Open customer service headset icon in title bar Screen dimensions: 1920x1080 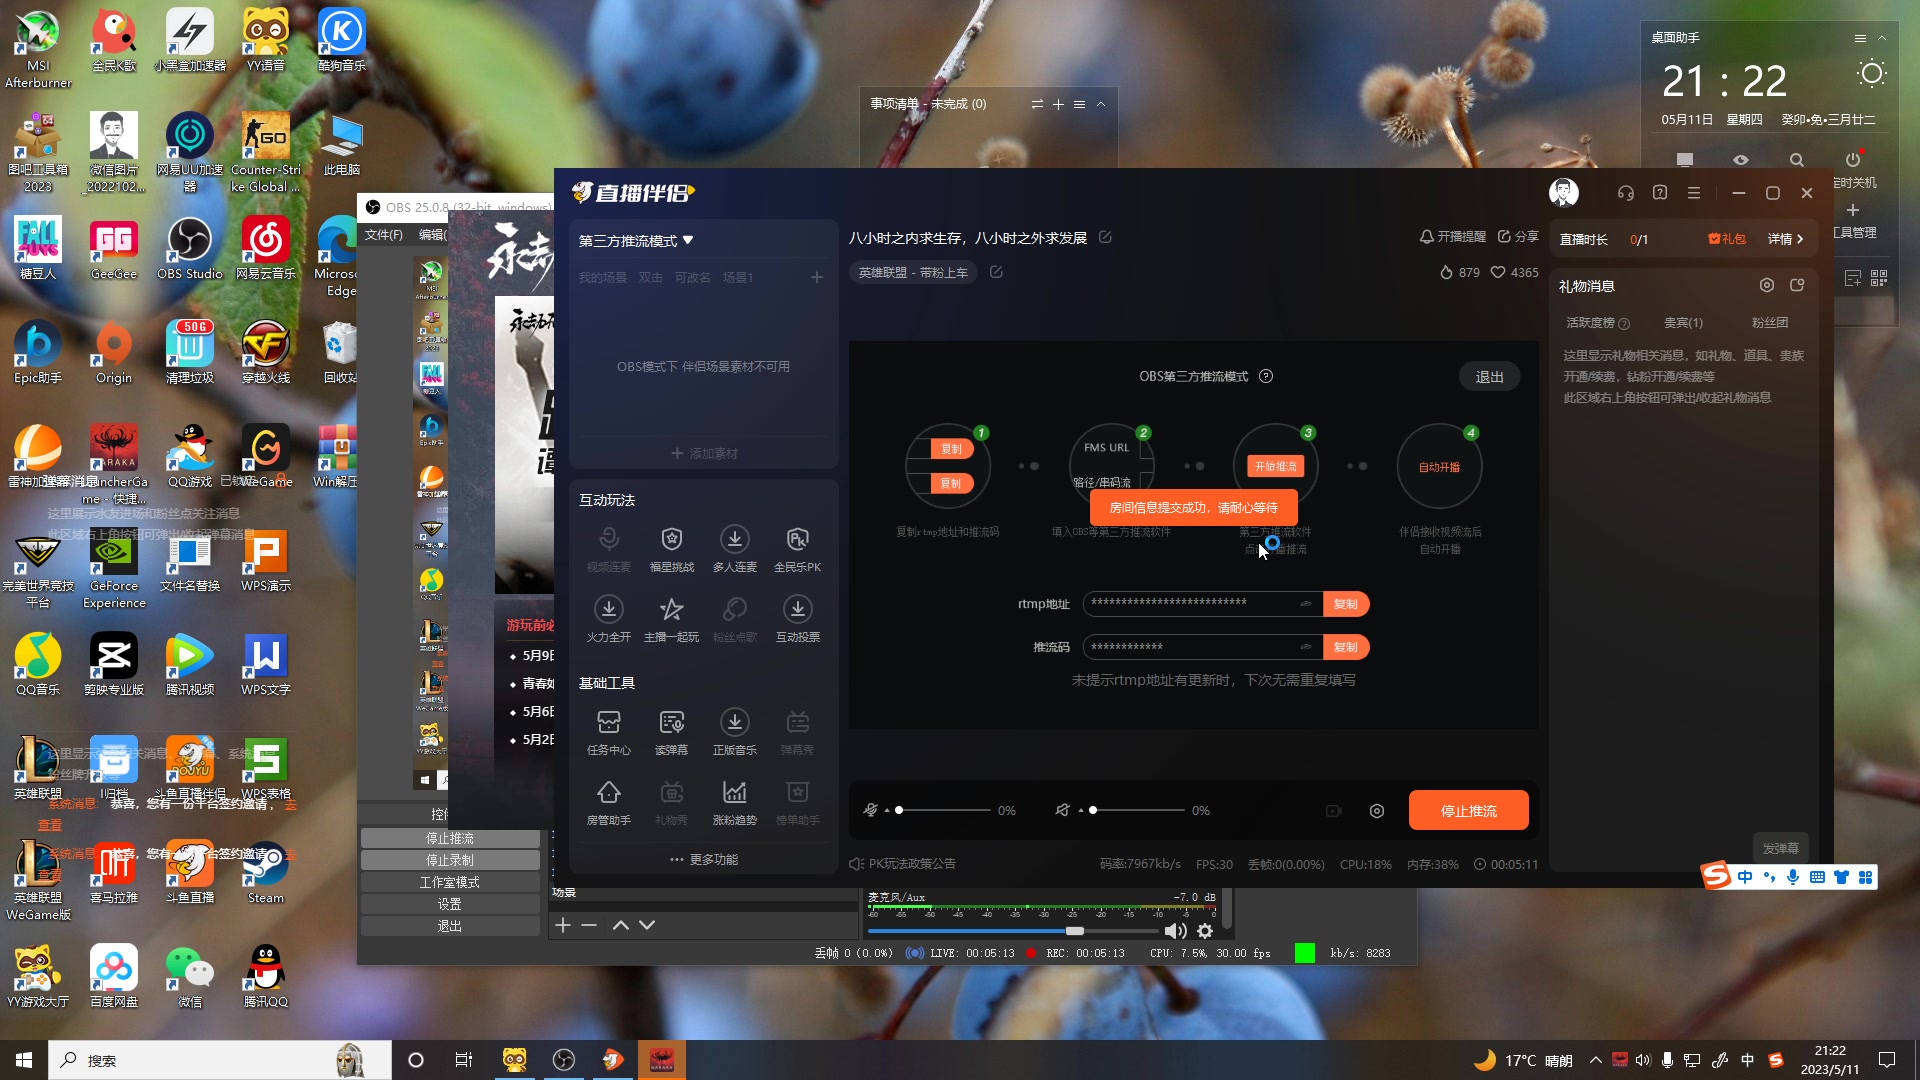(x=1625, y=193)
